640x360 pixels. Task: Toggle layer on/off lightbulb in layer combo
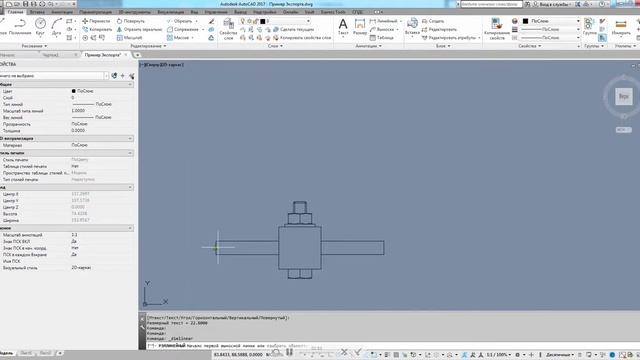(242, 21)
